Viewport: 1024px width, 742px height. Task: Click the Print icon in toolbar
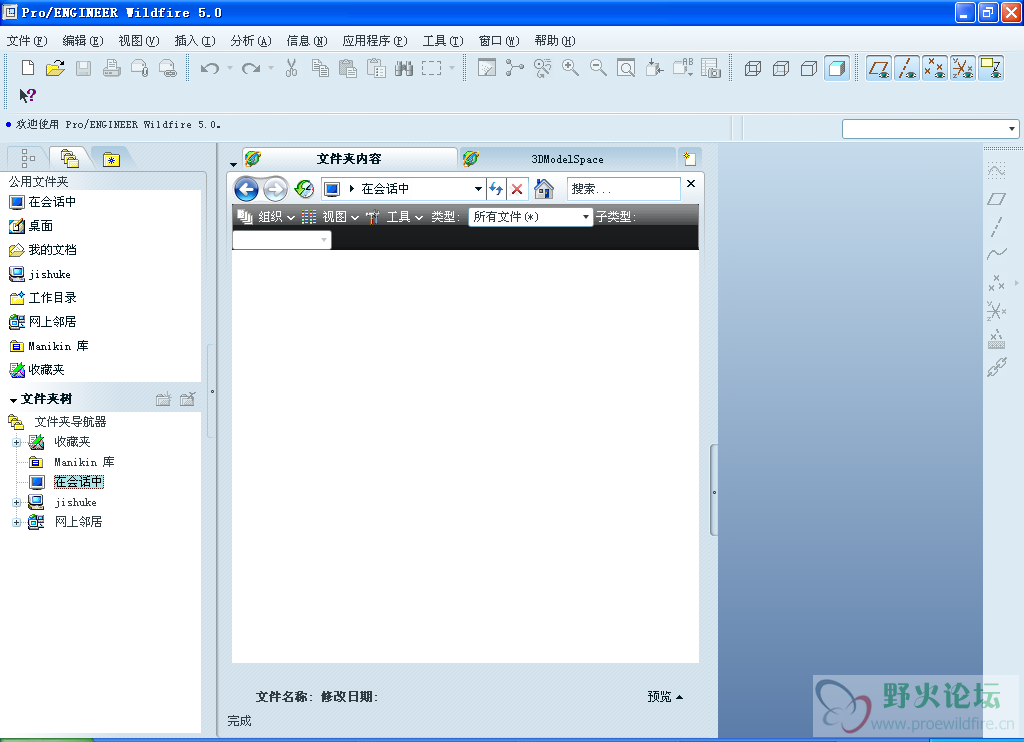[112, 68]
